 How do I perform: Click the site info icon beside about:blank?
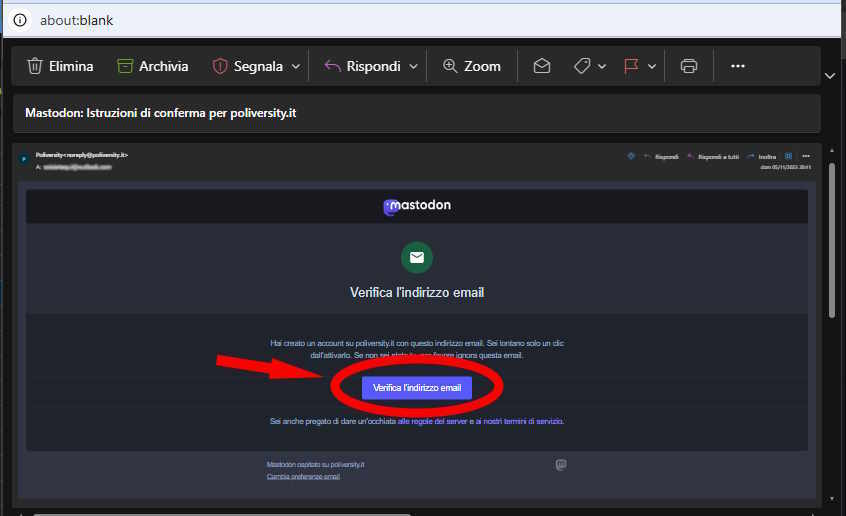(20, 21)
